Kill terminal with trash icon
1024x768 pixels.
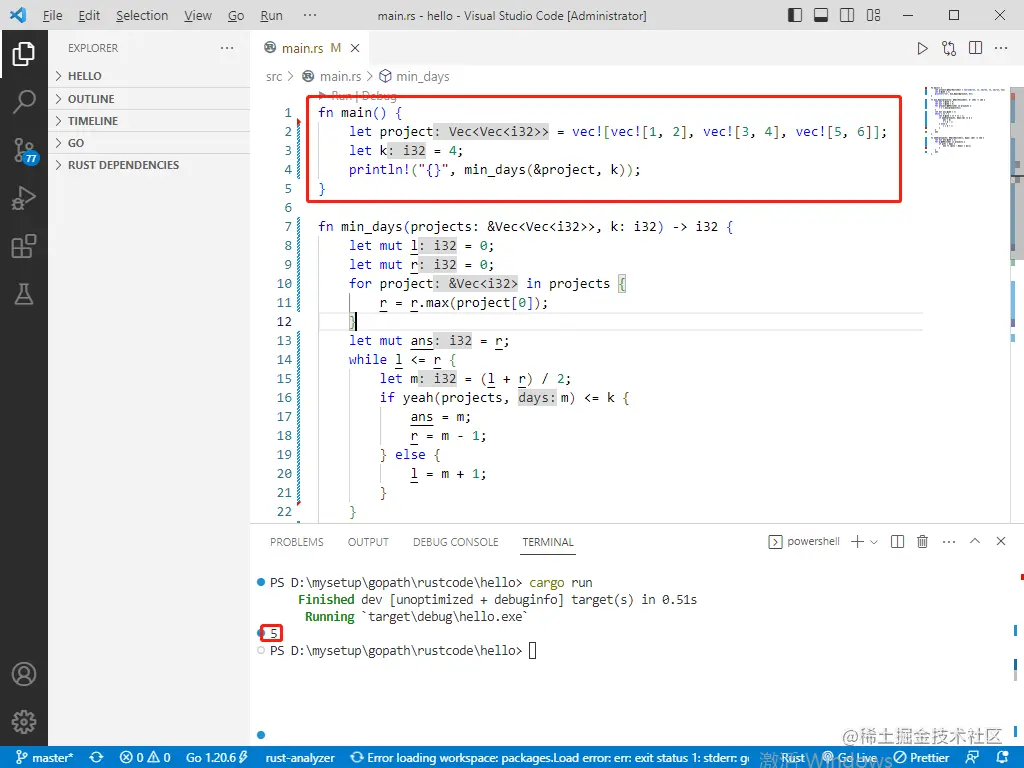coord(922,541)
